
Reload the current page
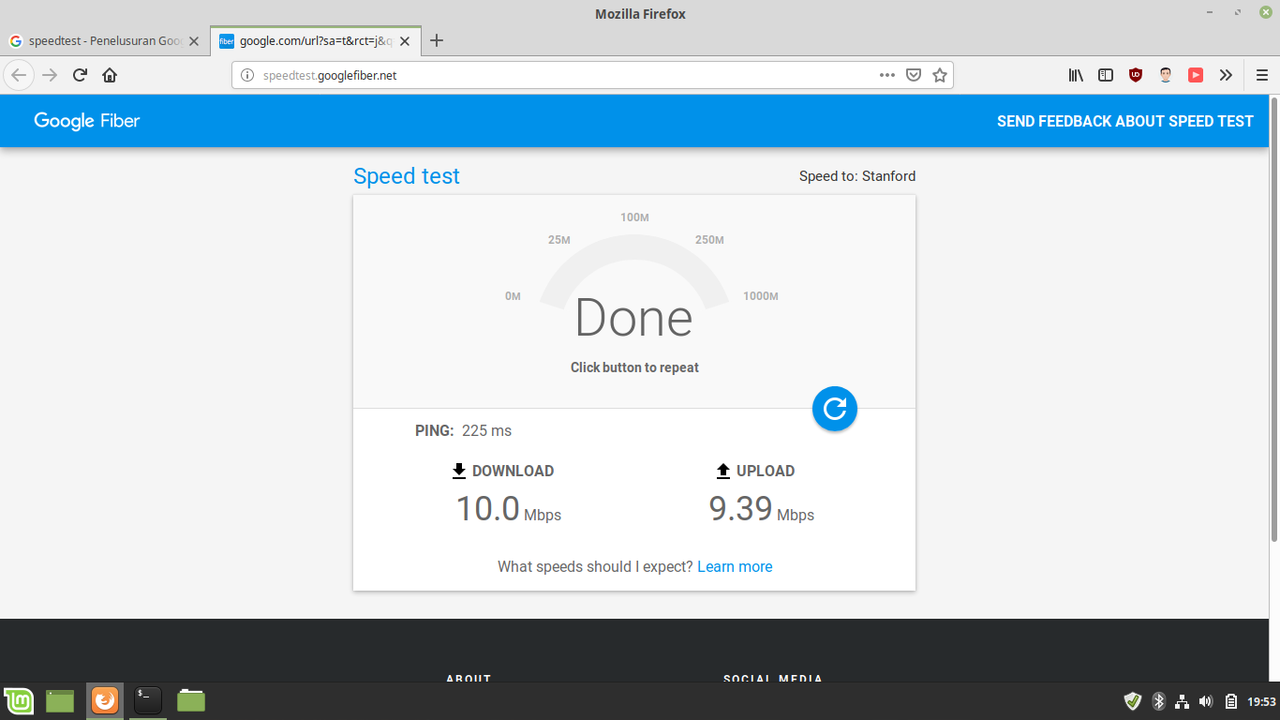80,75
